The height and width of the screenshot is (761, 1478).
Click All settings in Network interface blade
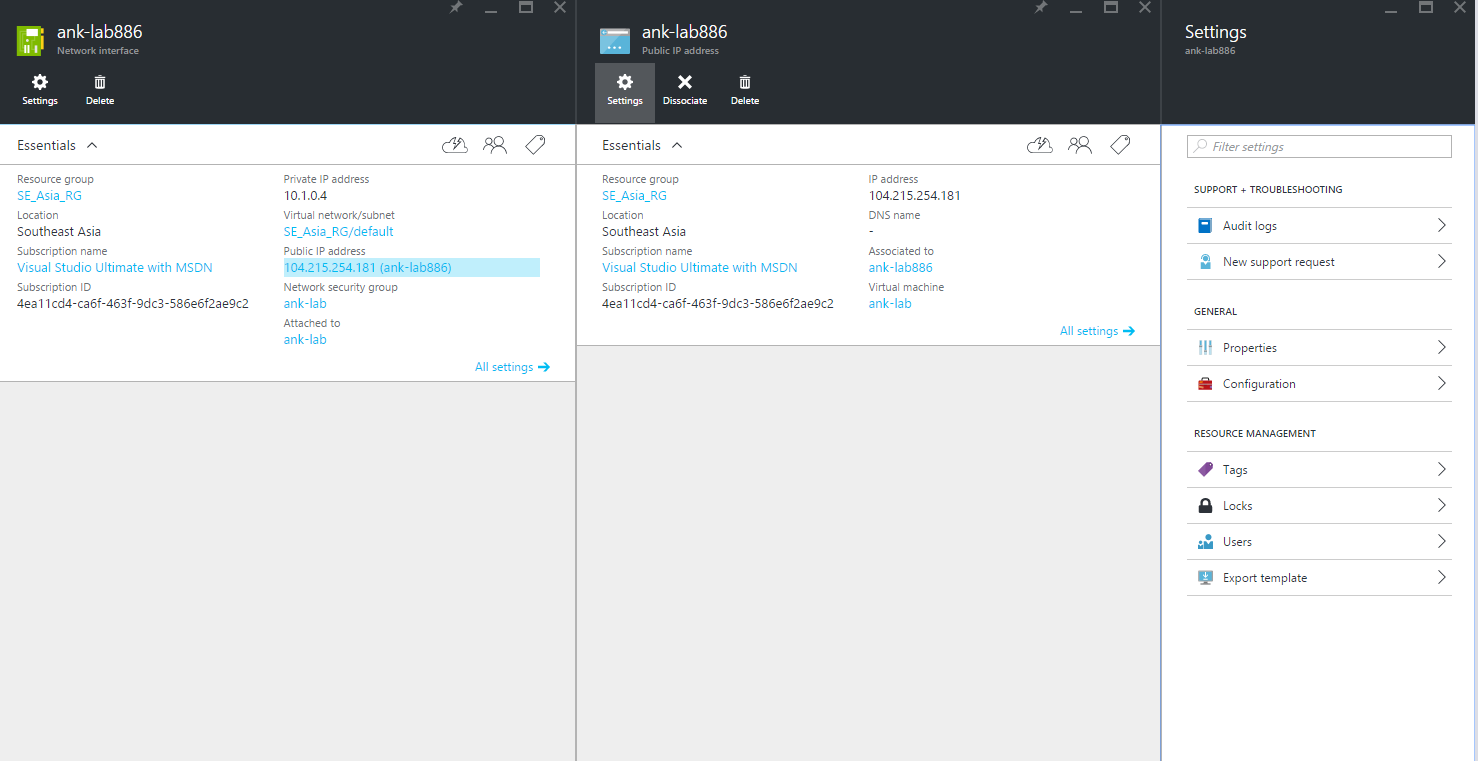[512, 367]
